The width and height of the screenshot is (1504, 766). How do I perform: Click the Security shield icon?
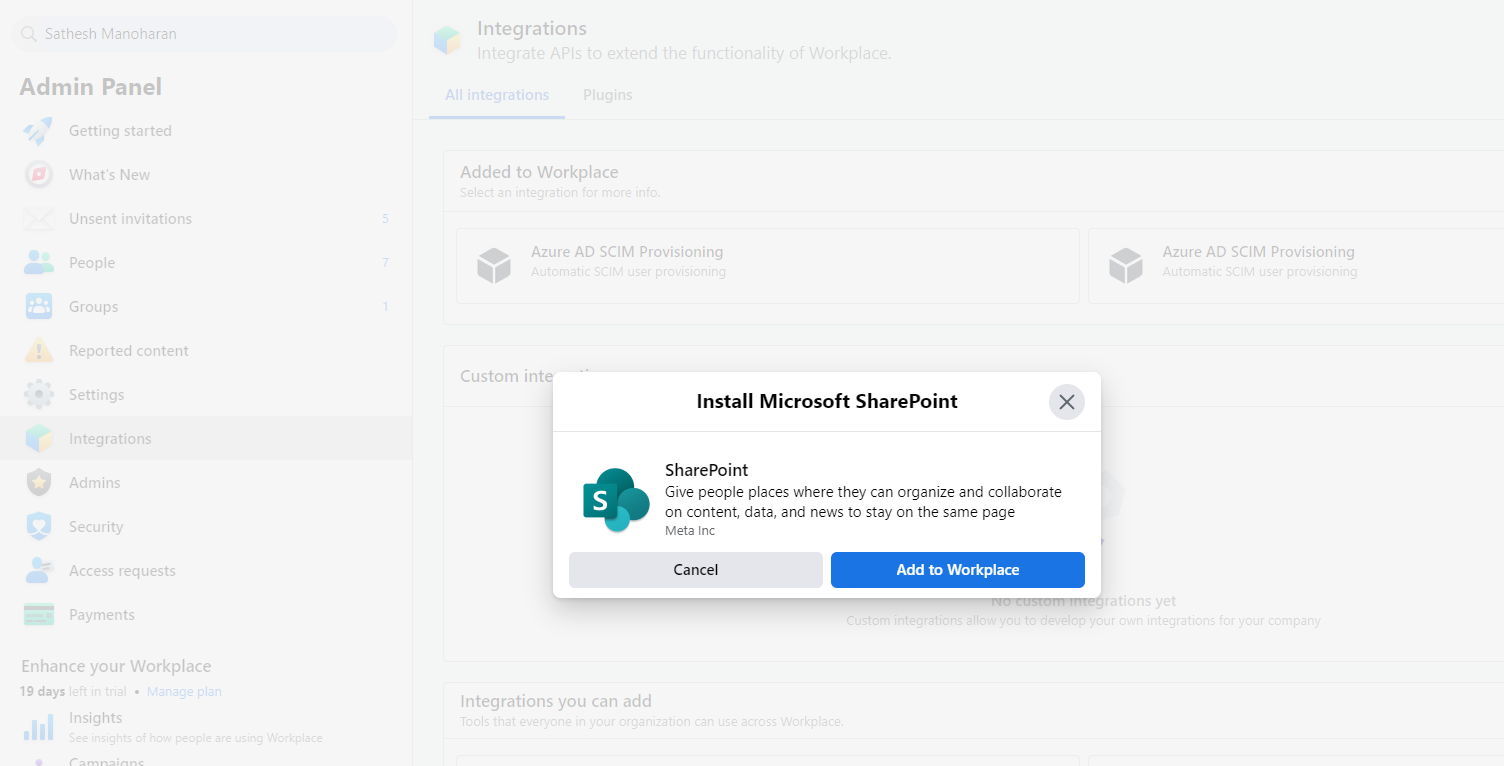[x=38, y=527]
